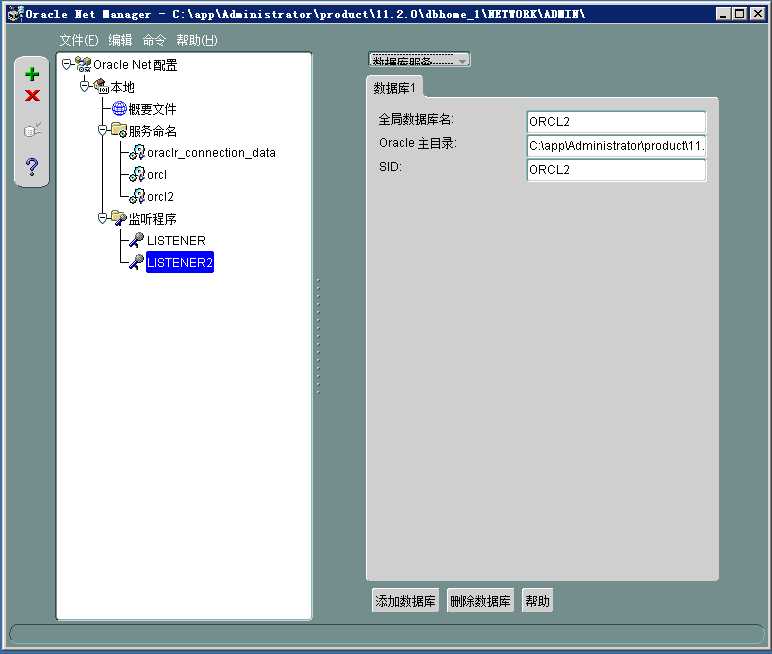Screen dimensions: 772x654
Task: Click the LISTENER2 node icon
Action: [x=136, y=262]
